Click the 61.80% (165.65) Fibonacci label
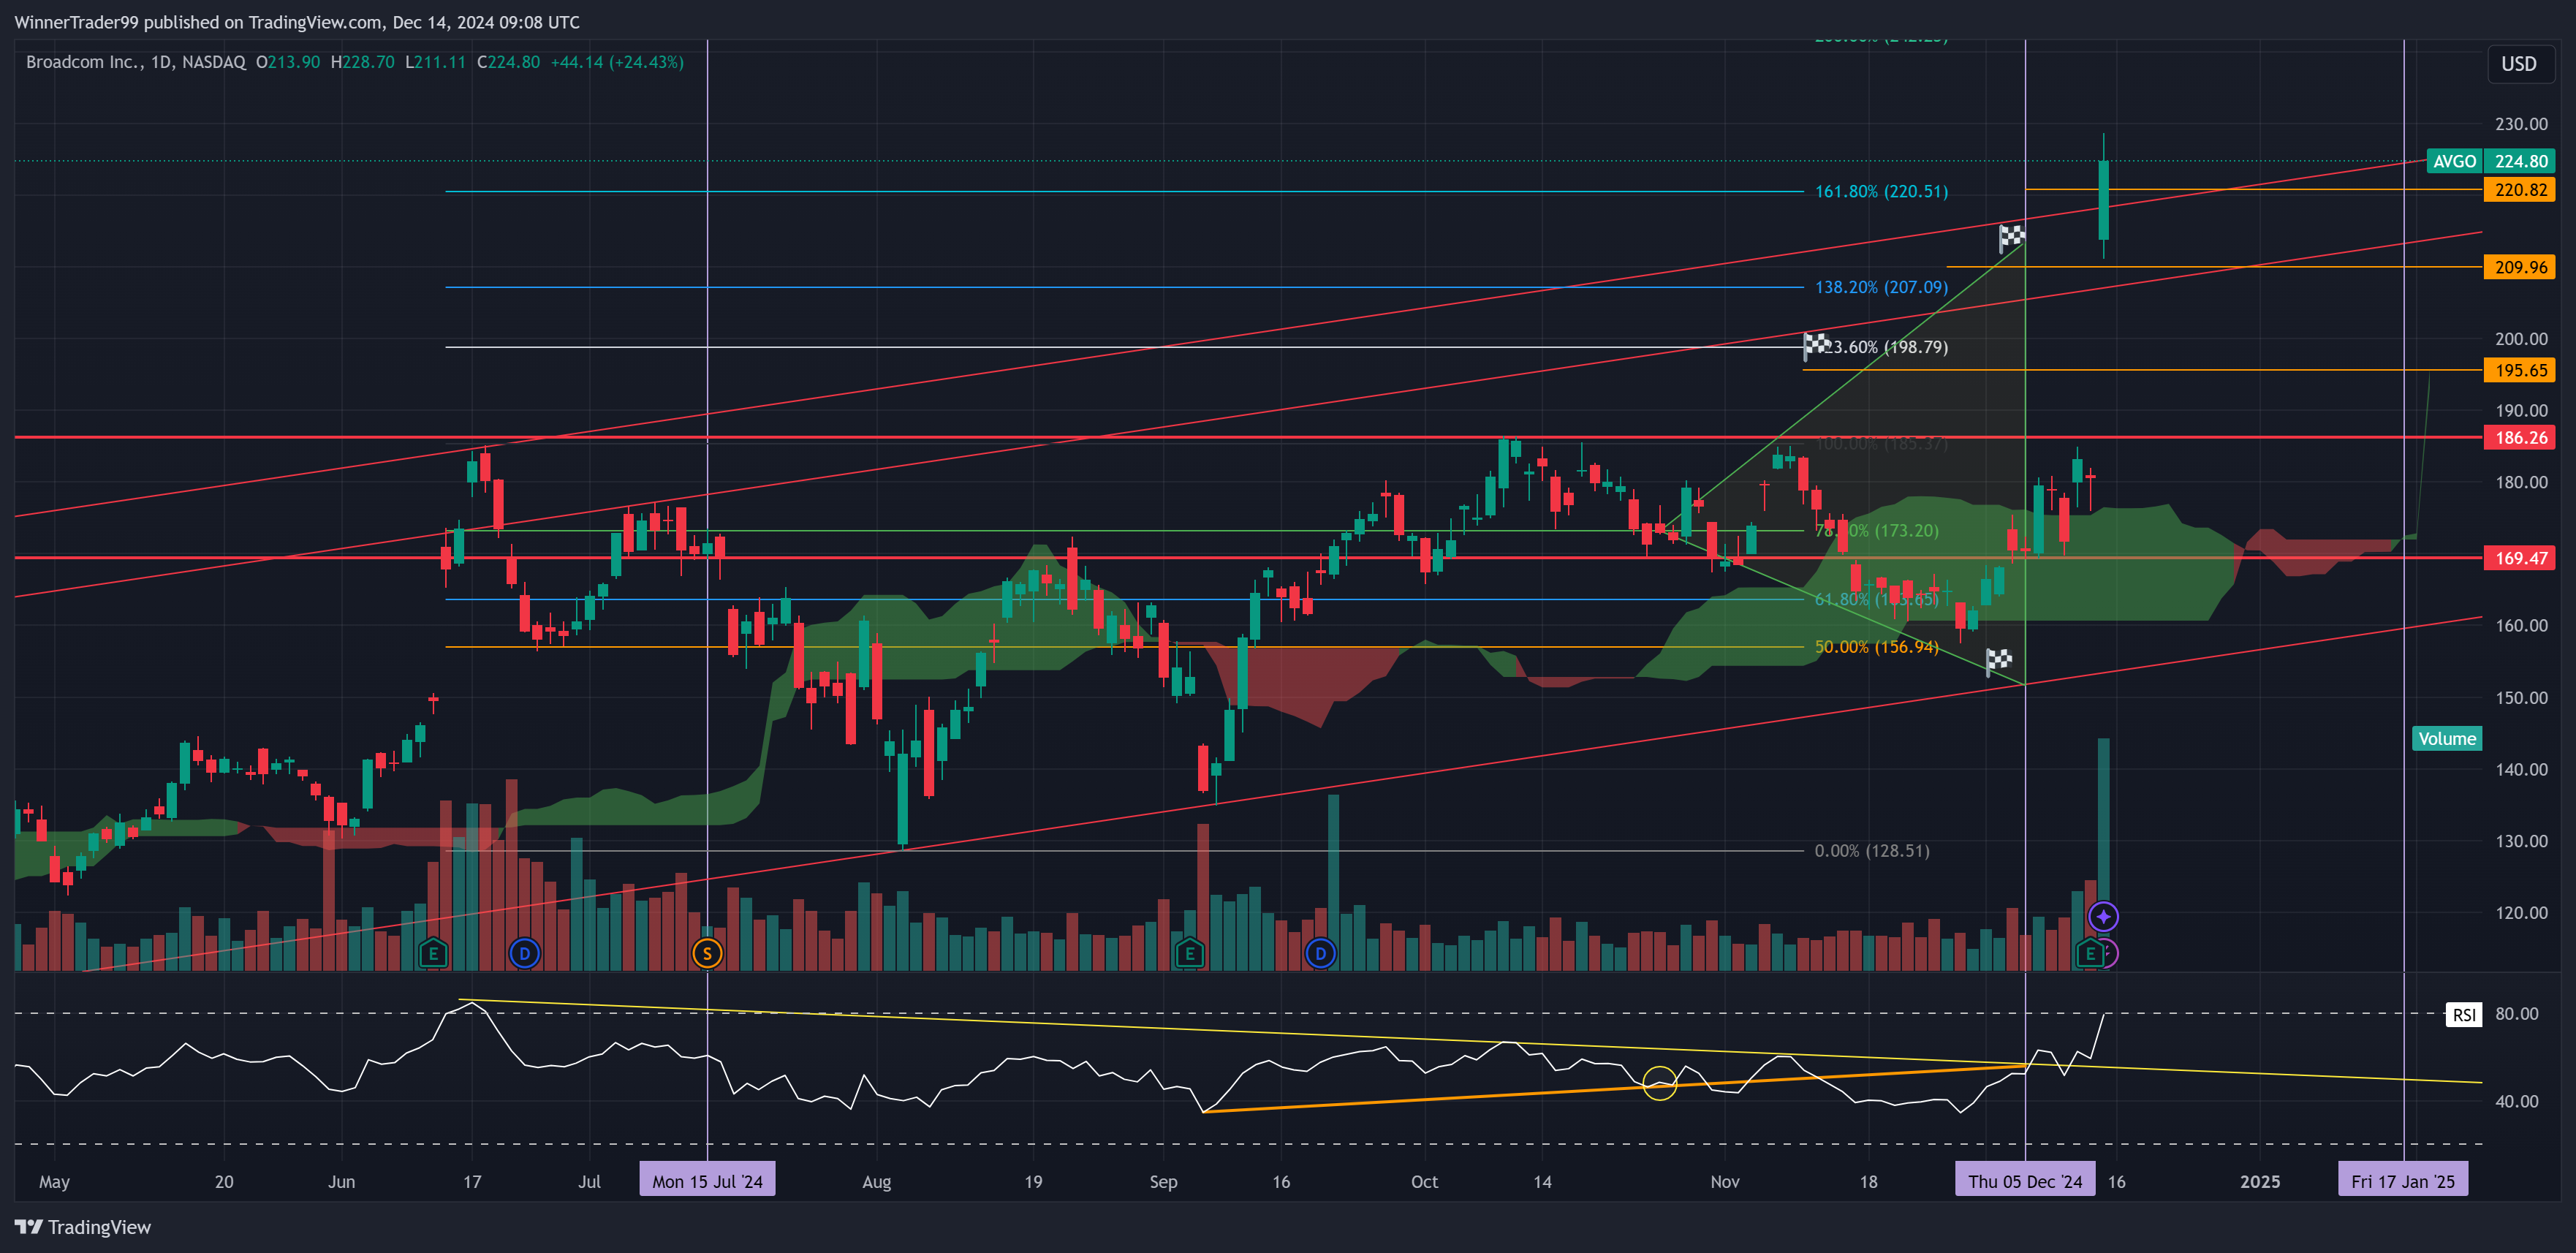The height and width of the screenshot is (1253, 2576). coord(1876,599)
